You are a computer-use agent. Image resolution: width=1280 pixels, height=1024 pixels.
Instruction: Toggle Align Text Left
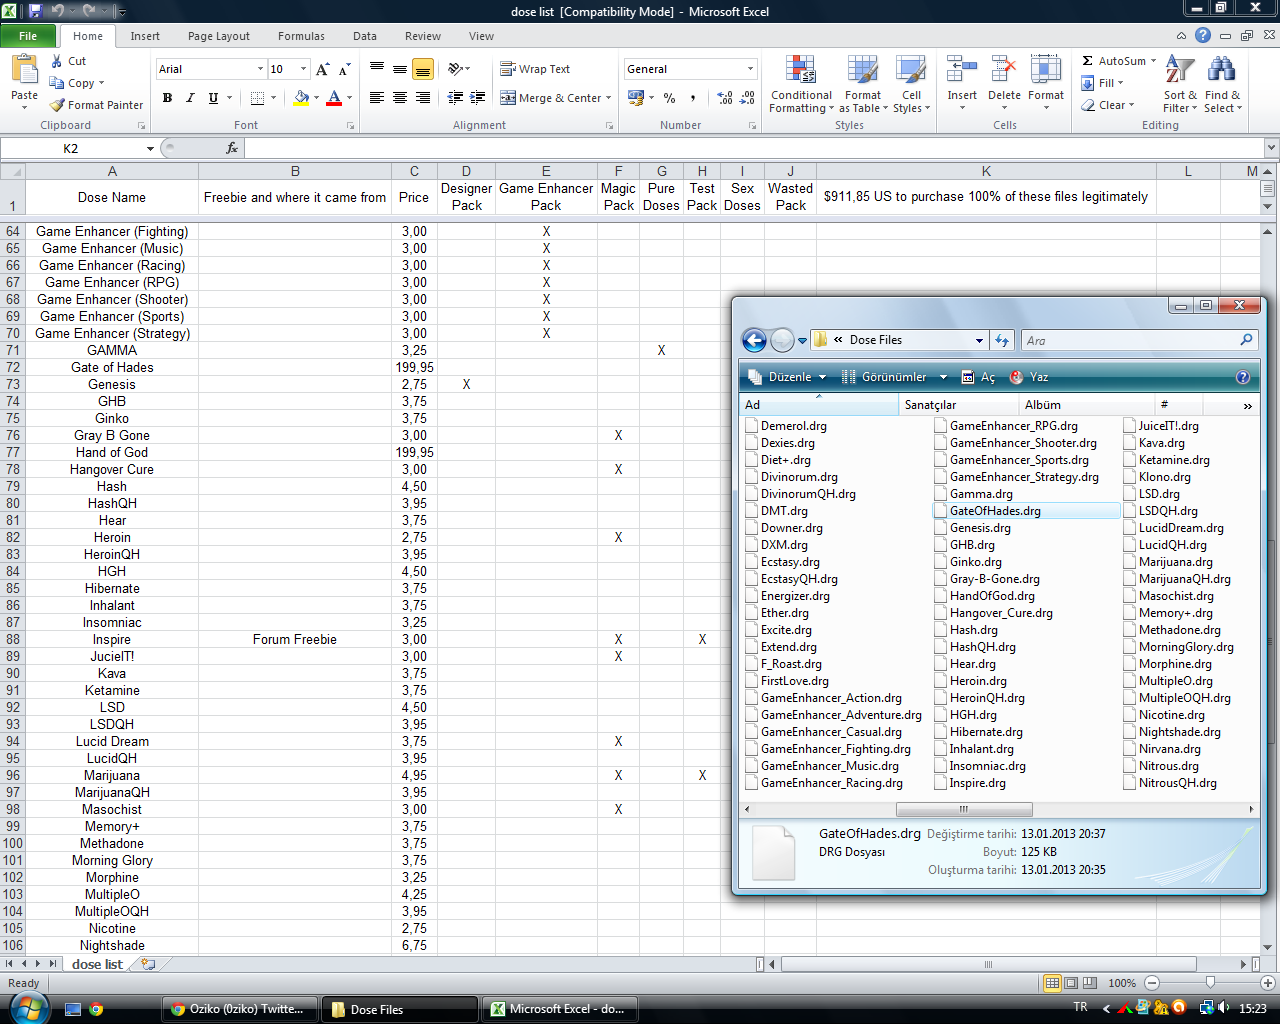(377, 98)
